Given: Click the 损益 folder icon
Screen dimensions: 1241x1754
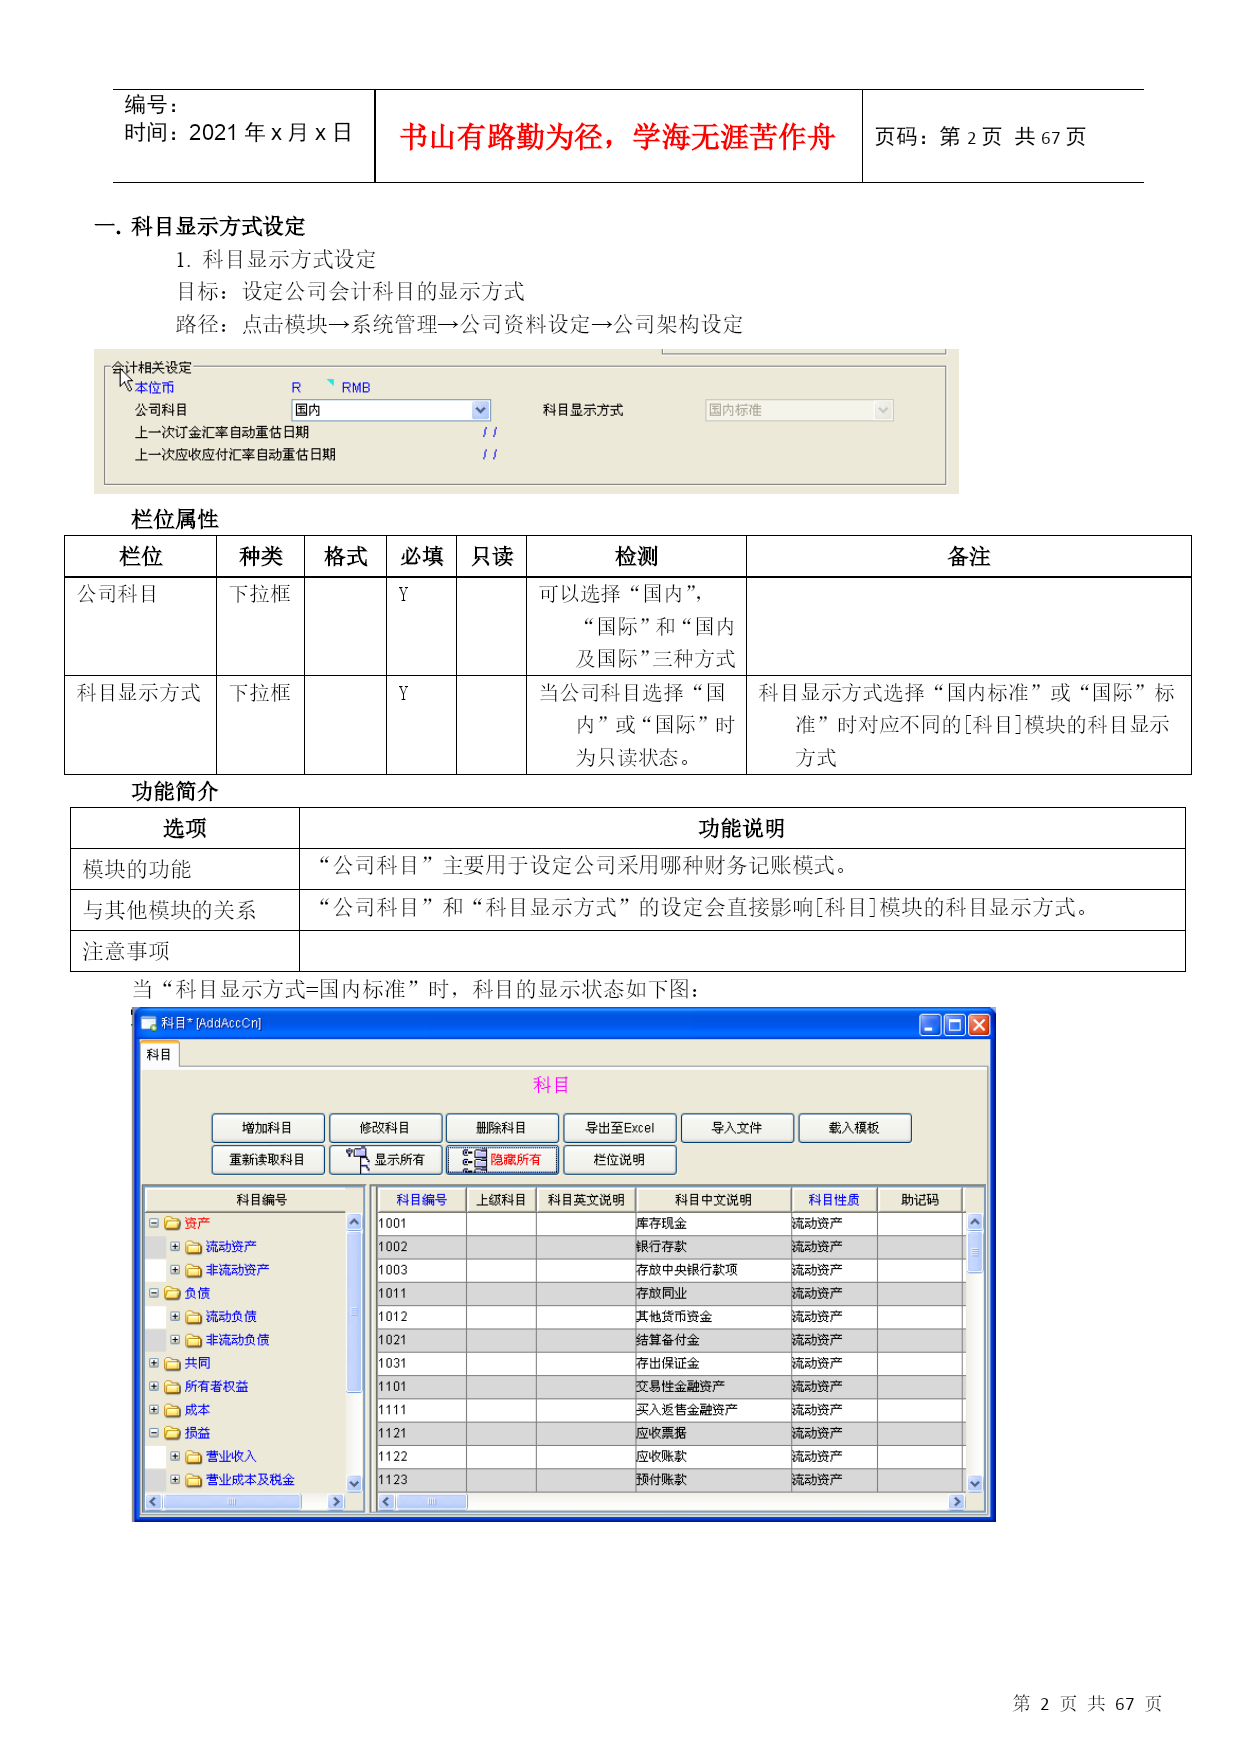Looking at the screenshot, I should [x=172, y=1433].
